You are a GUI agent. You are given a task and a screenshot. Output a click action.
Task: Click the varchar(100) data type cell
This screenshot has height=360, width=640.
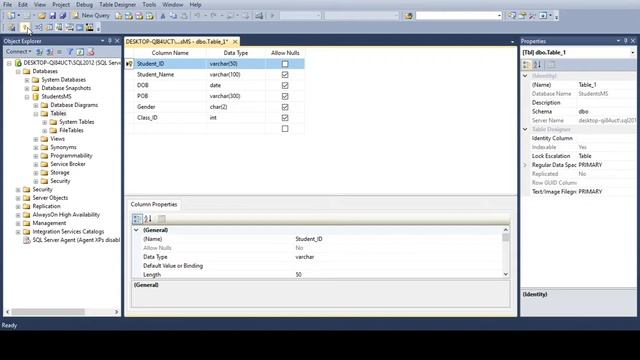[x=236, y=75]
